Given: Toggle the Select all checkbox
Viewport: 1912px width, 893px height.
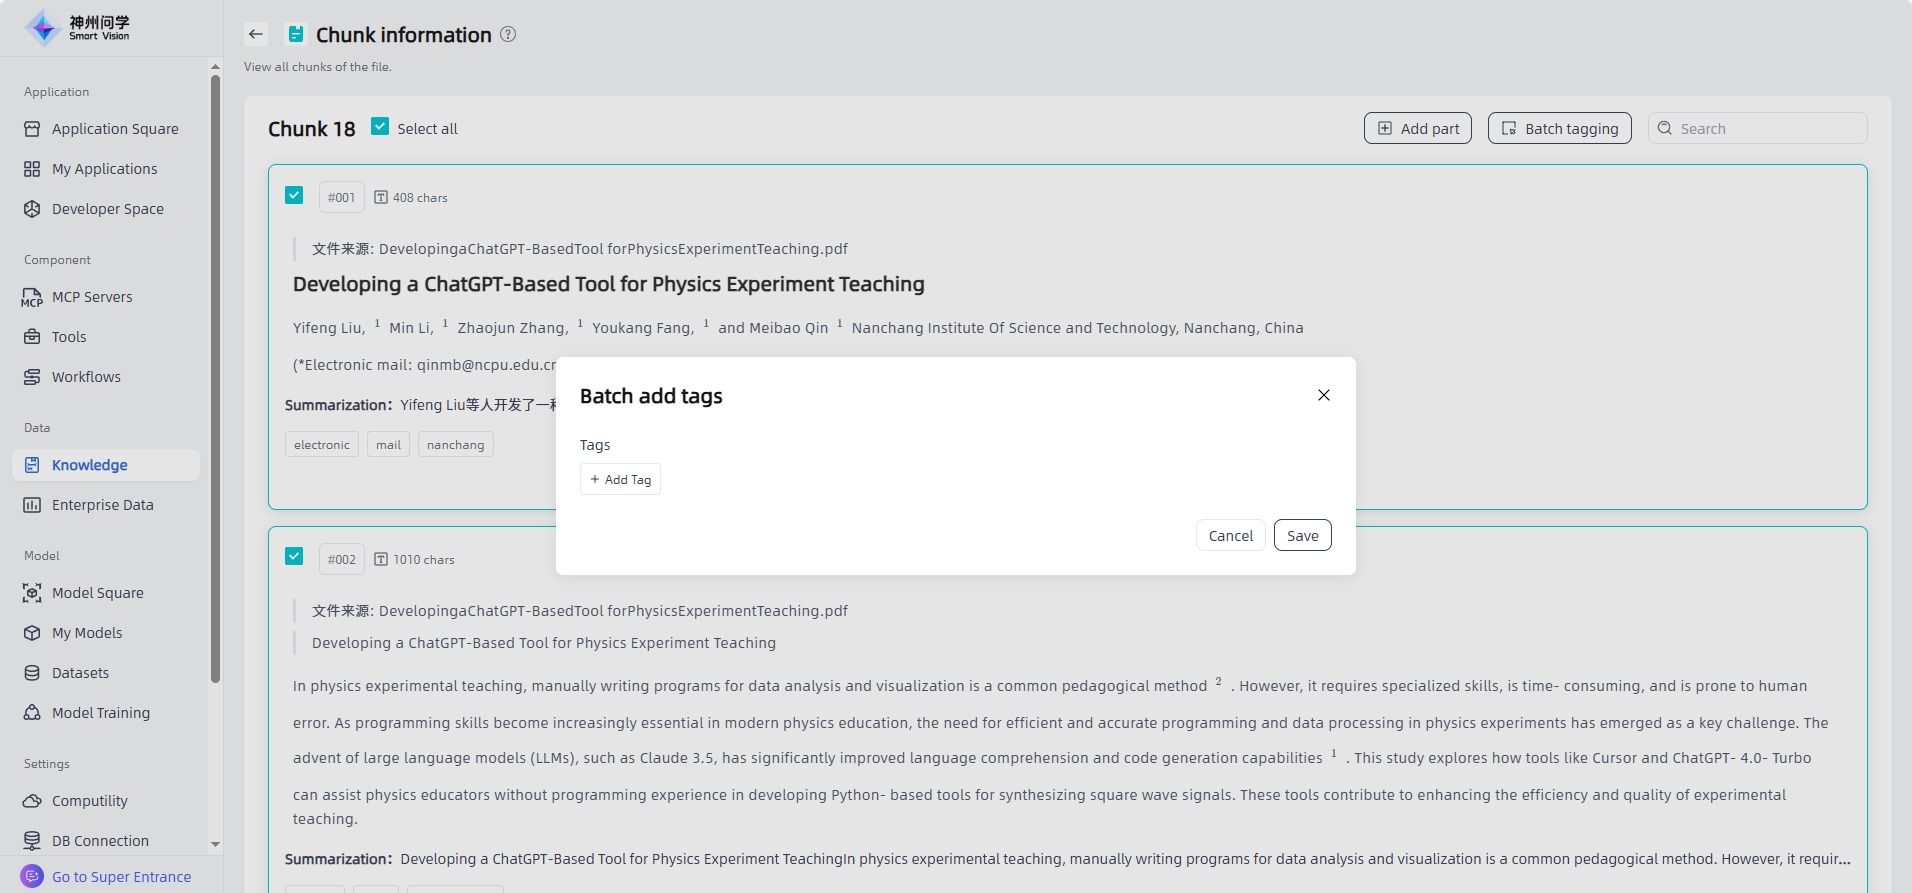Looking at the screenshot, I should [380, 126].
